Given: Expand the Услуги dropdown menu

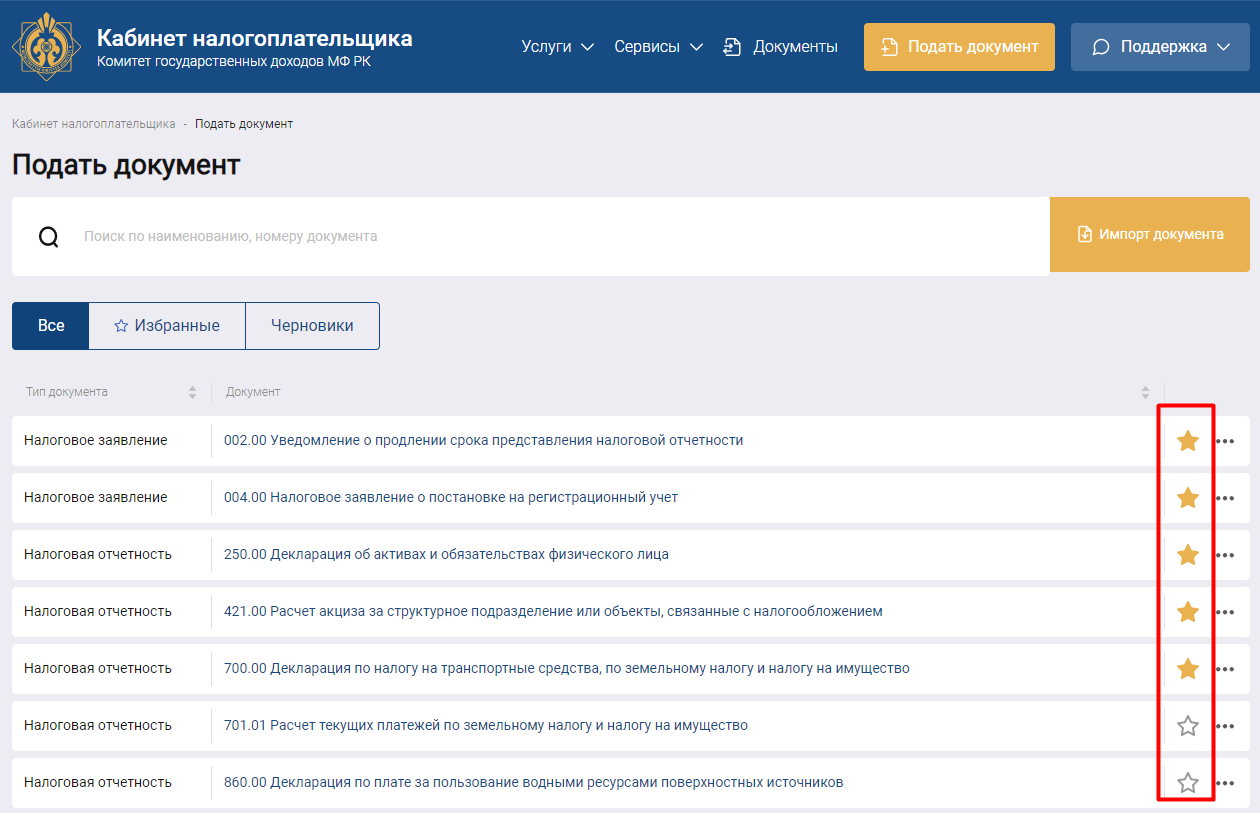Looking at the screenshot, I should (x=557, y=47).
